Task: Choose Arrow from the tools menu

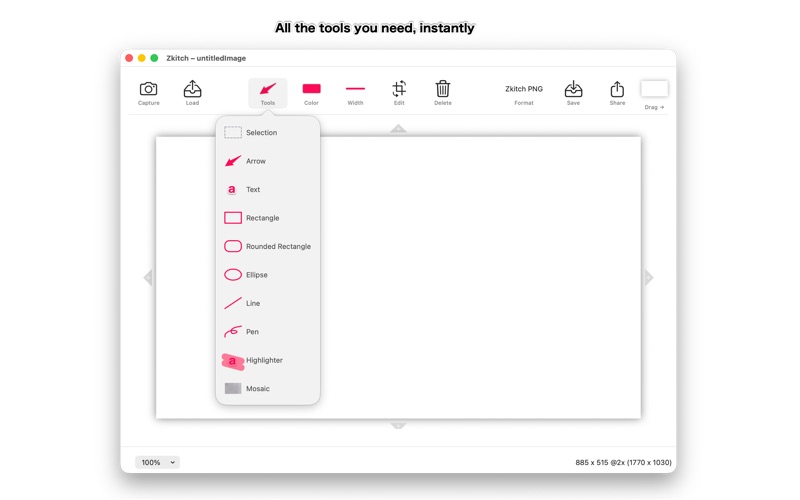Action: 268,161
